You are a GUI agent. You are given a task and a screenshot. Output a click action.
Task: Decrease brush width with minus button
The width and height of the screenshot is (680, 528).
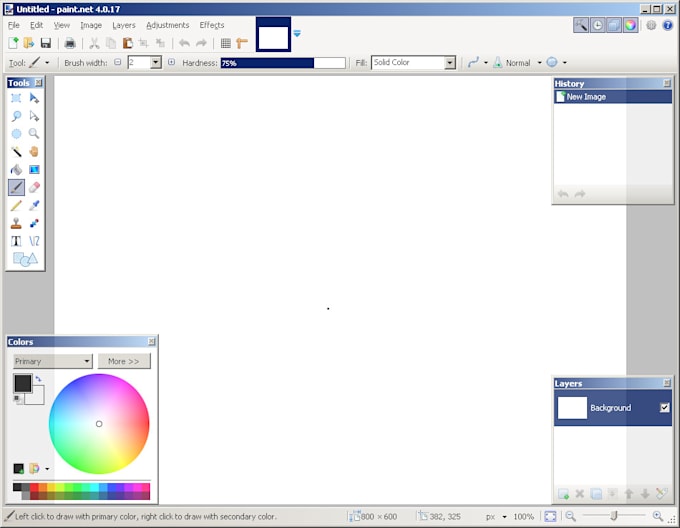pos(118,62)
